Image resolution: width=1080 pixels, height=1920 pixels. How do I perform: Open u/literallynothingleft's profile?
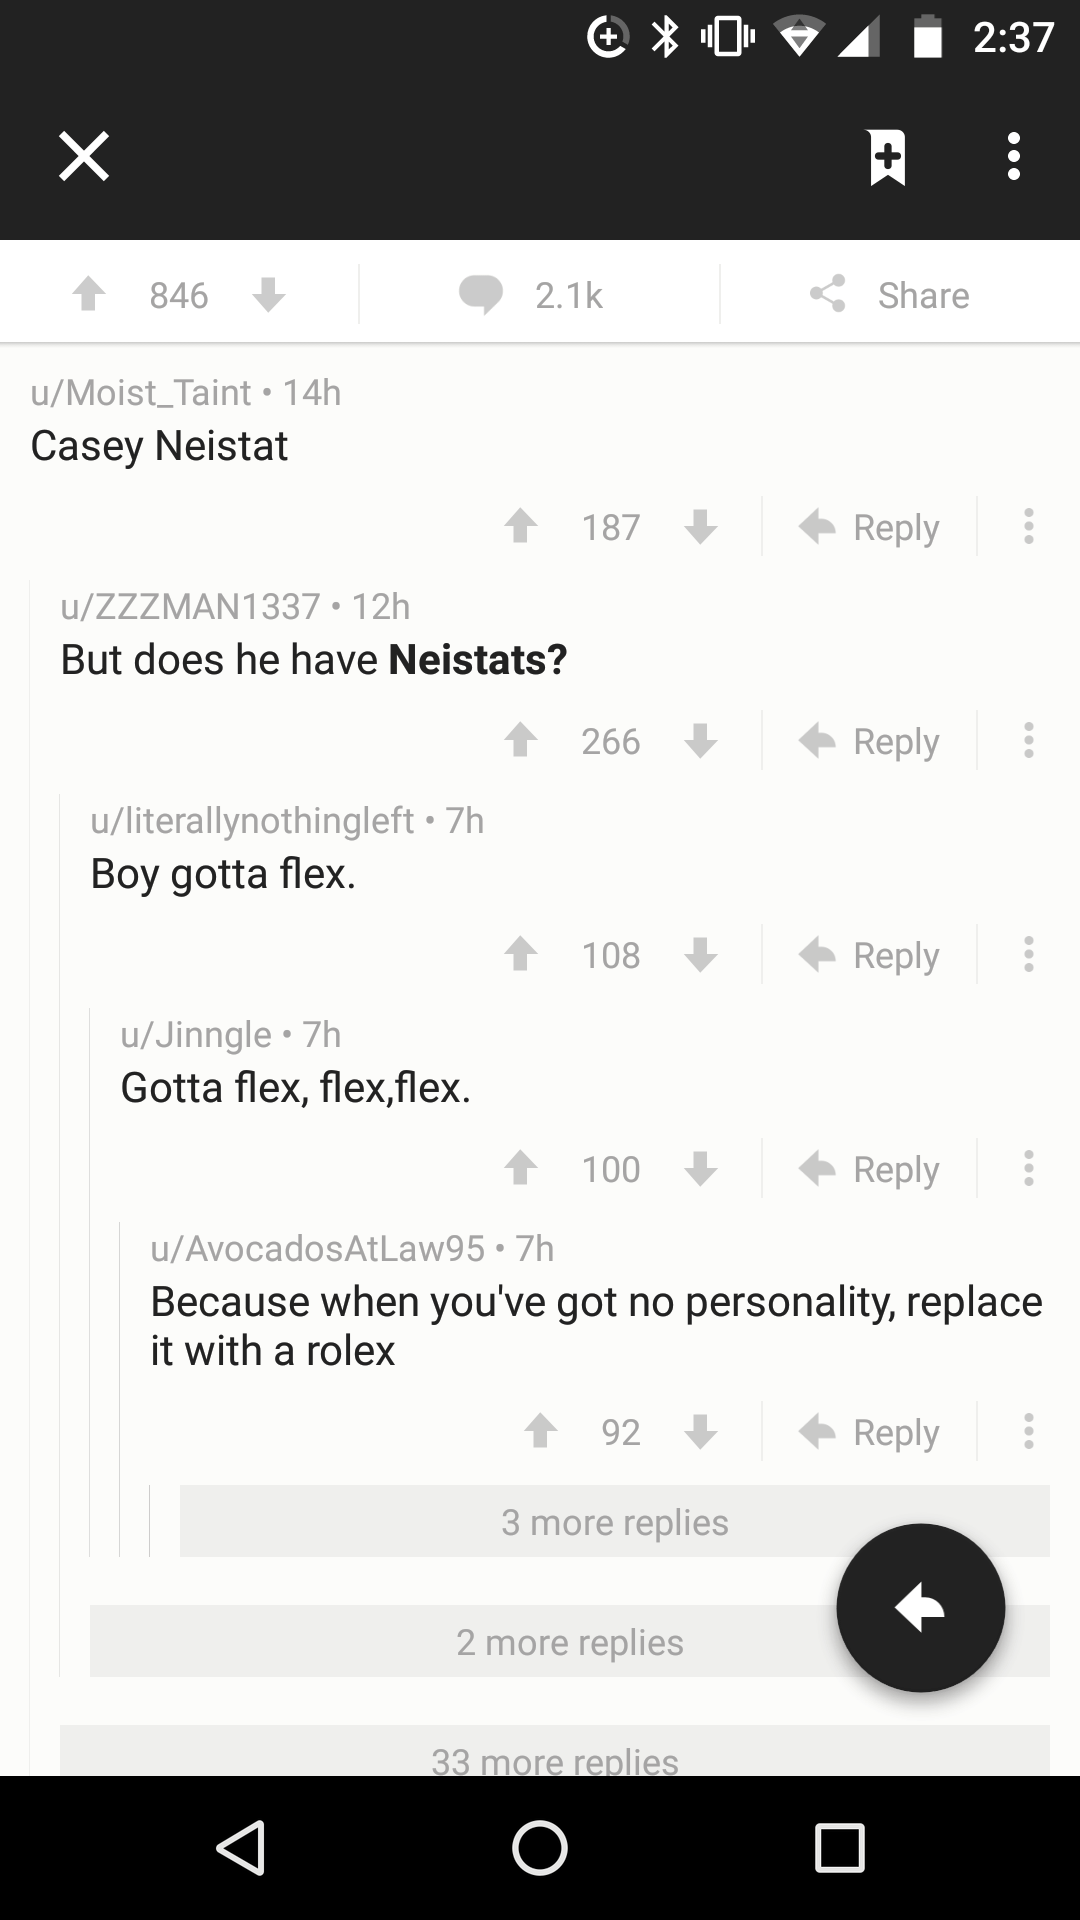250,820
